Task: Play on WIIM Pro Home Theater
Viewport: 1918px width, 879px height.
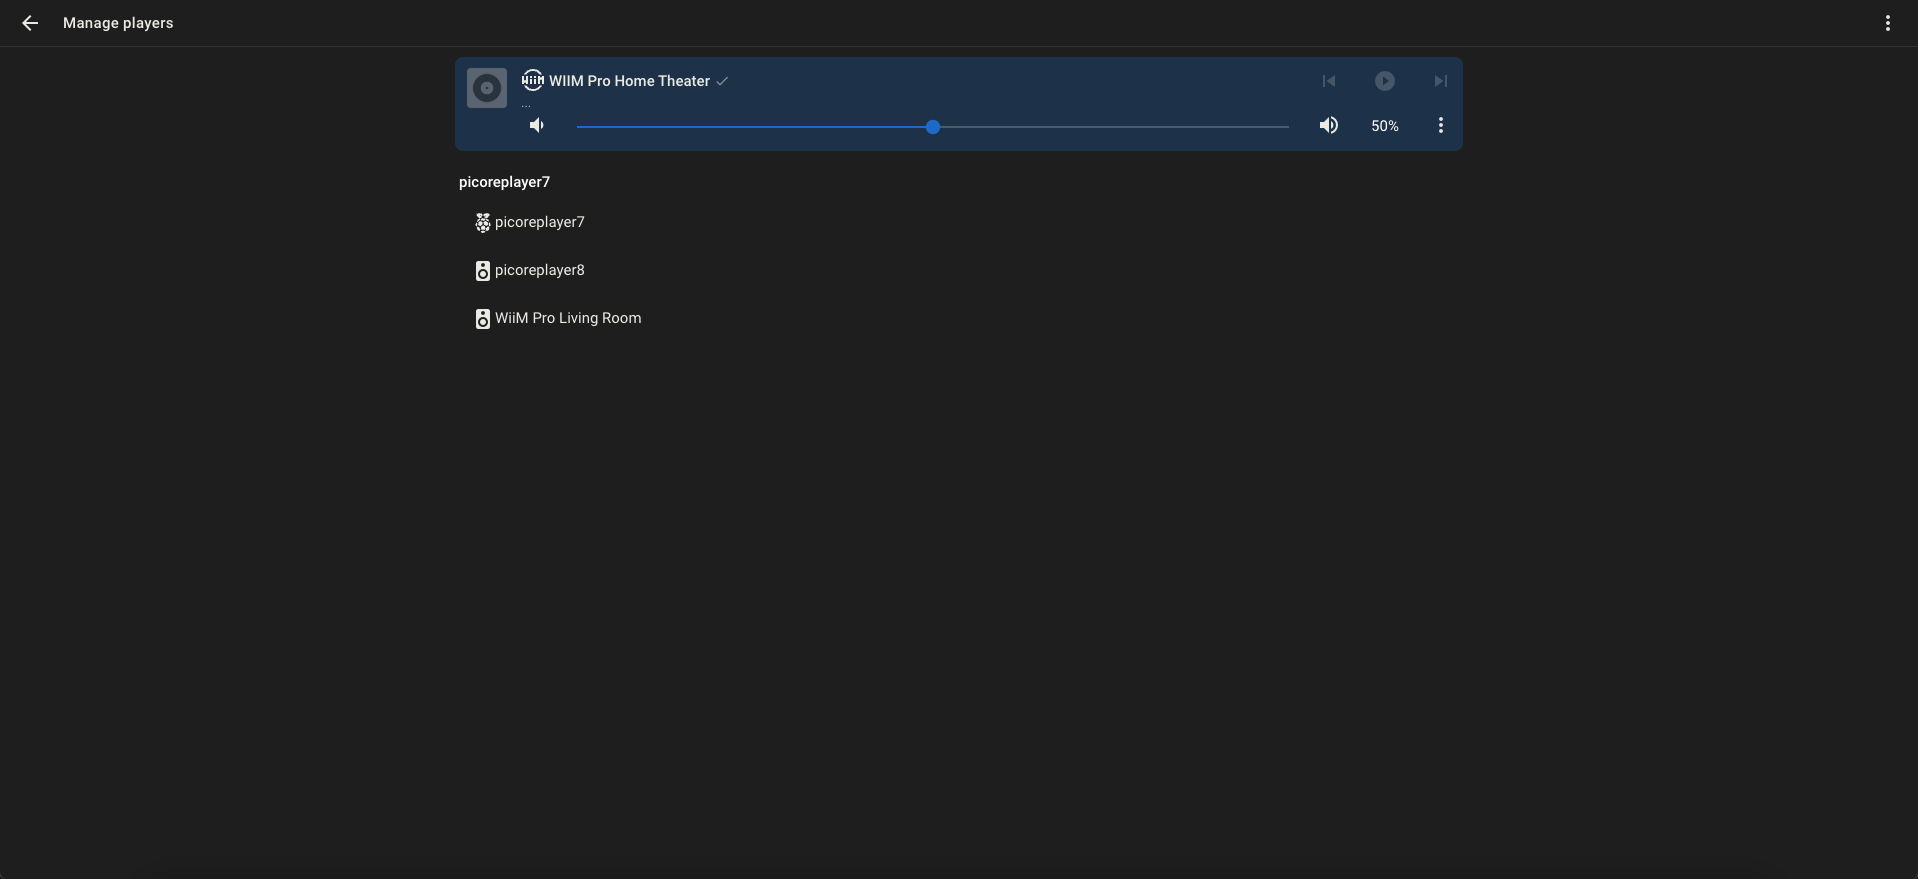Action: point(1385,81)
